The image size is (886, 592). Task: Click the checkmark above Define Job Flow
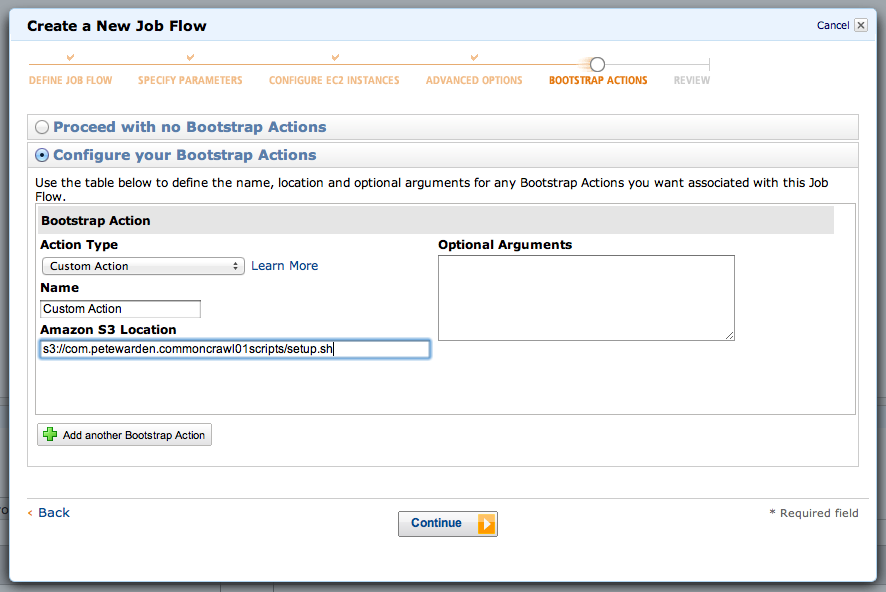pos(70,58)
